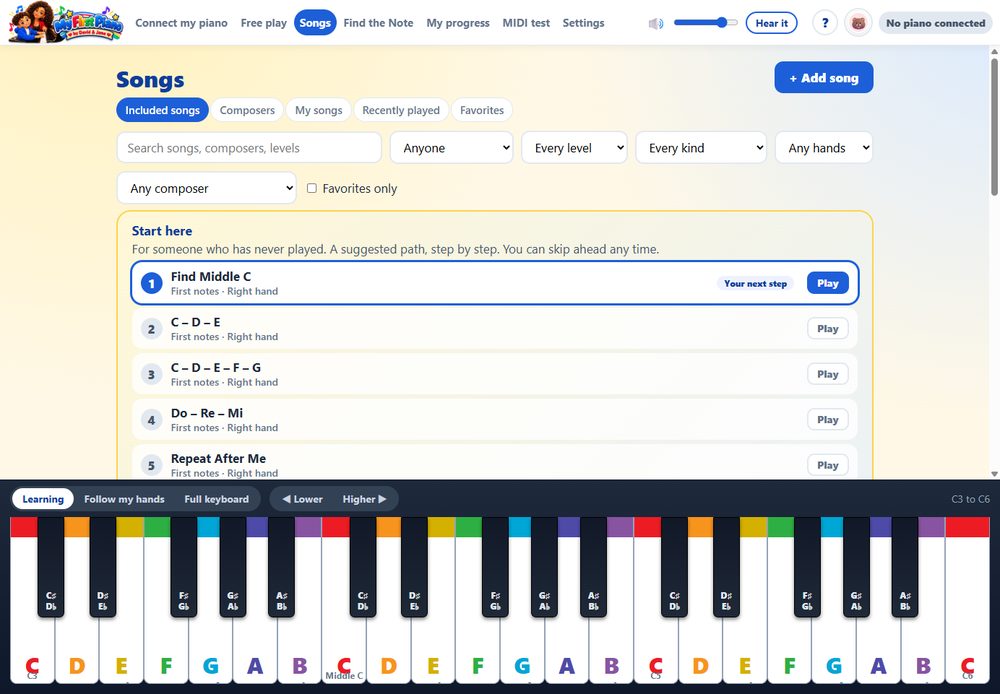1000x694 pixels.
Task: Open My progress page
Action: [x=458, y=23]
